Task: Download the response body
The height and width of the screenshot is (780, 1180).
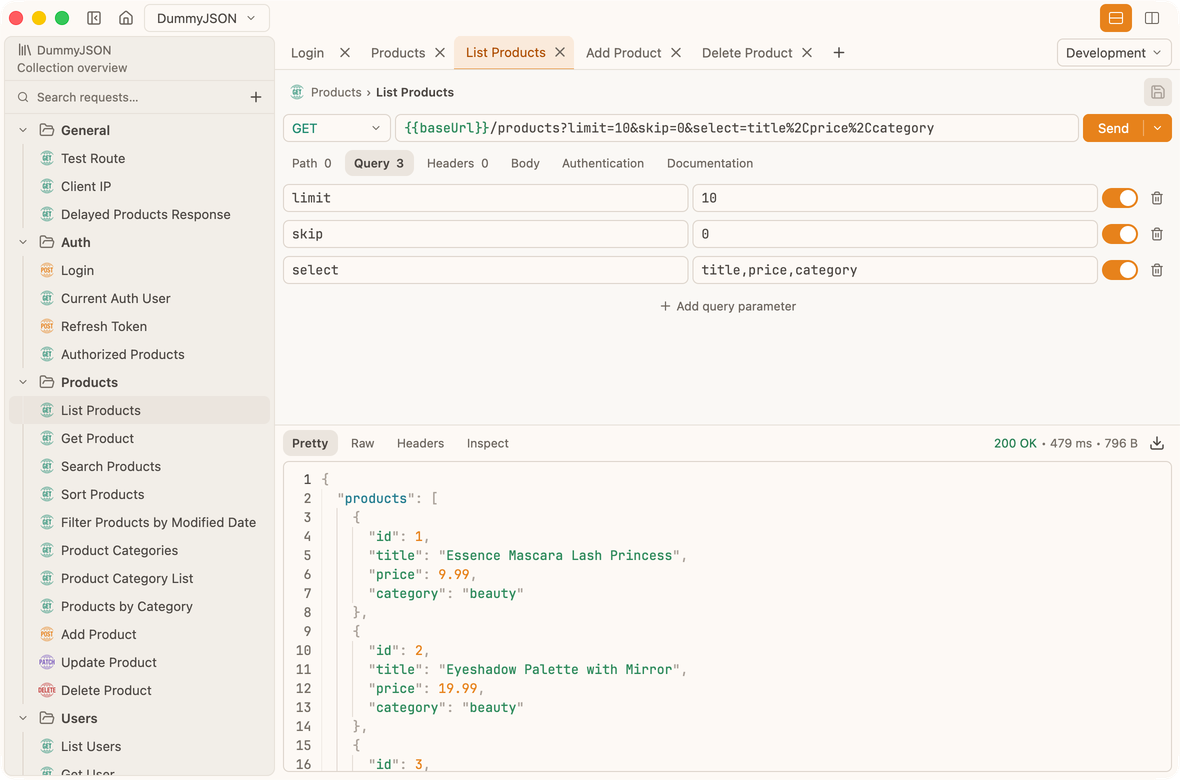Action: 1157,443
